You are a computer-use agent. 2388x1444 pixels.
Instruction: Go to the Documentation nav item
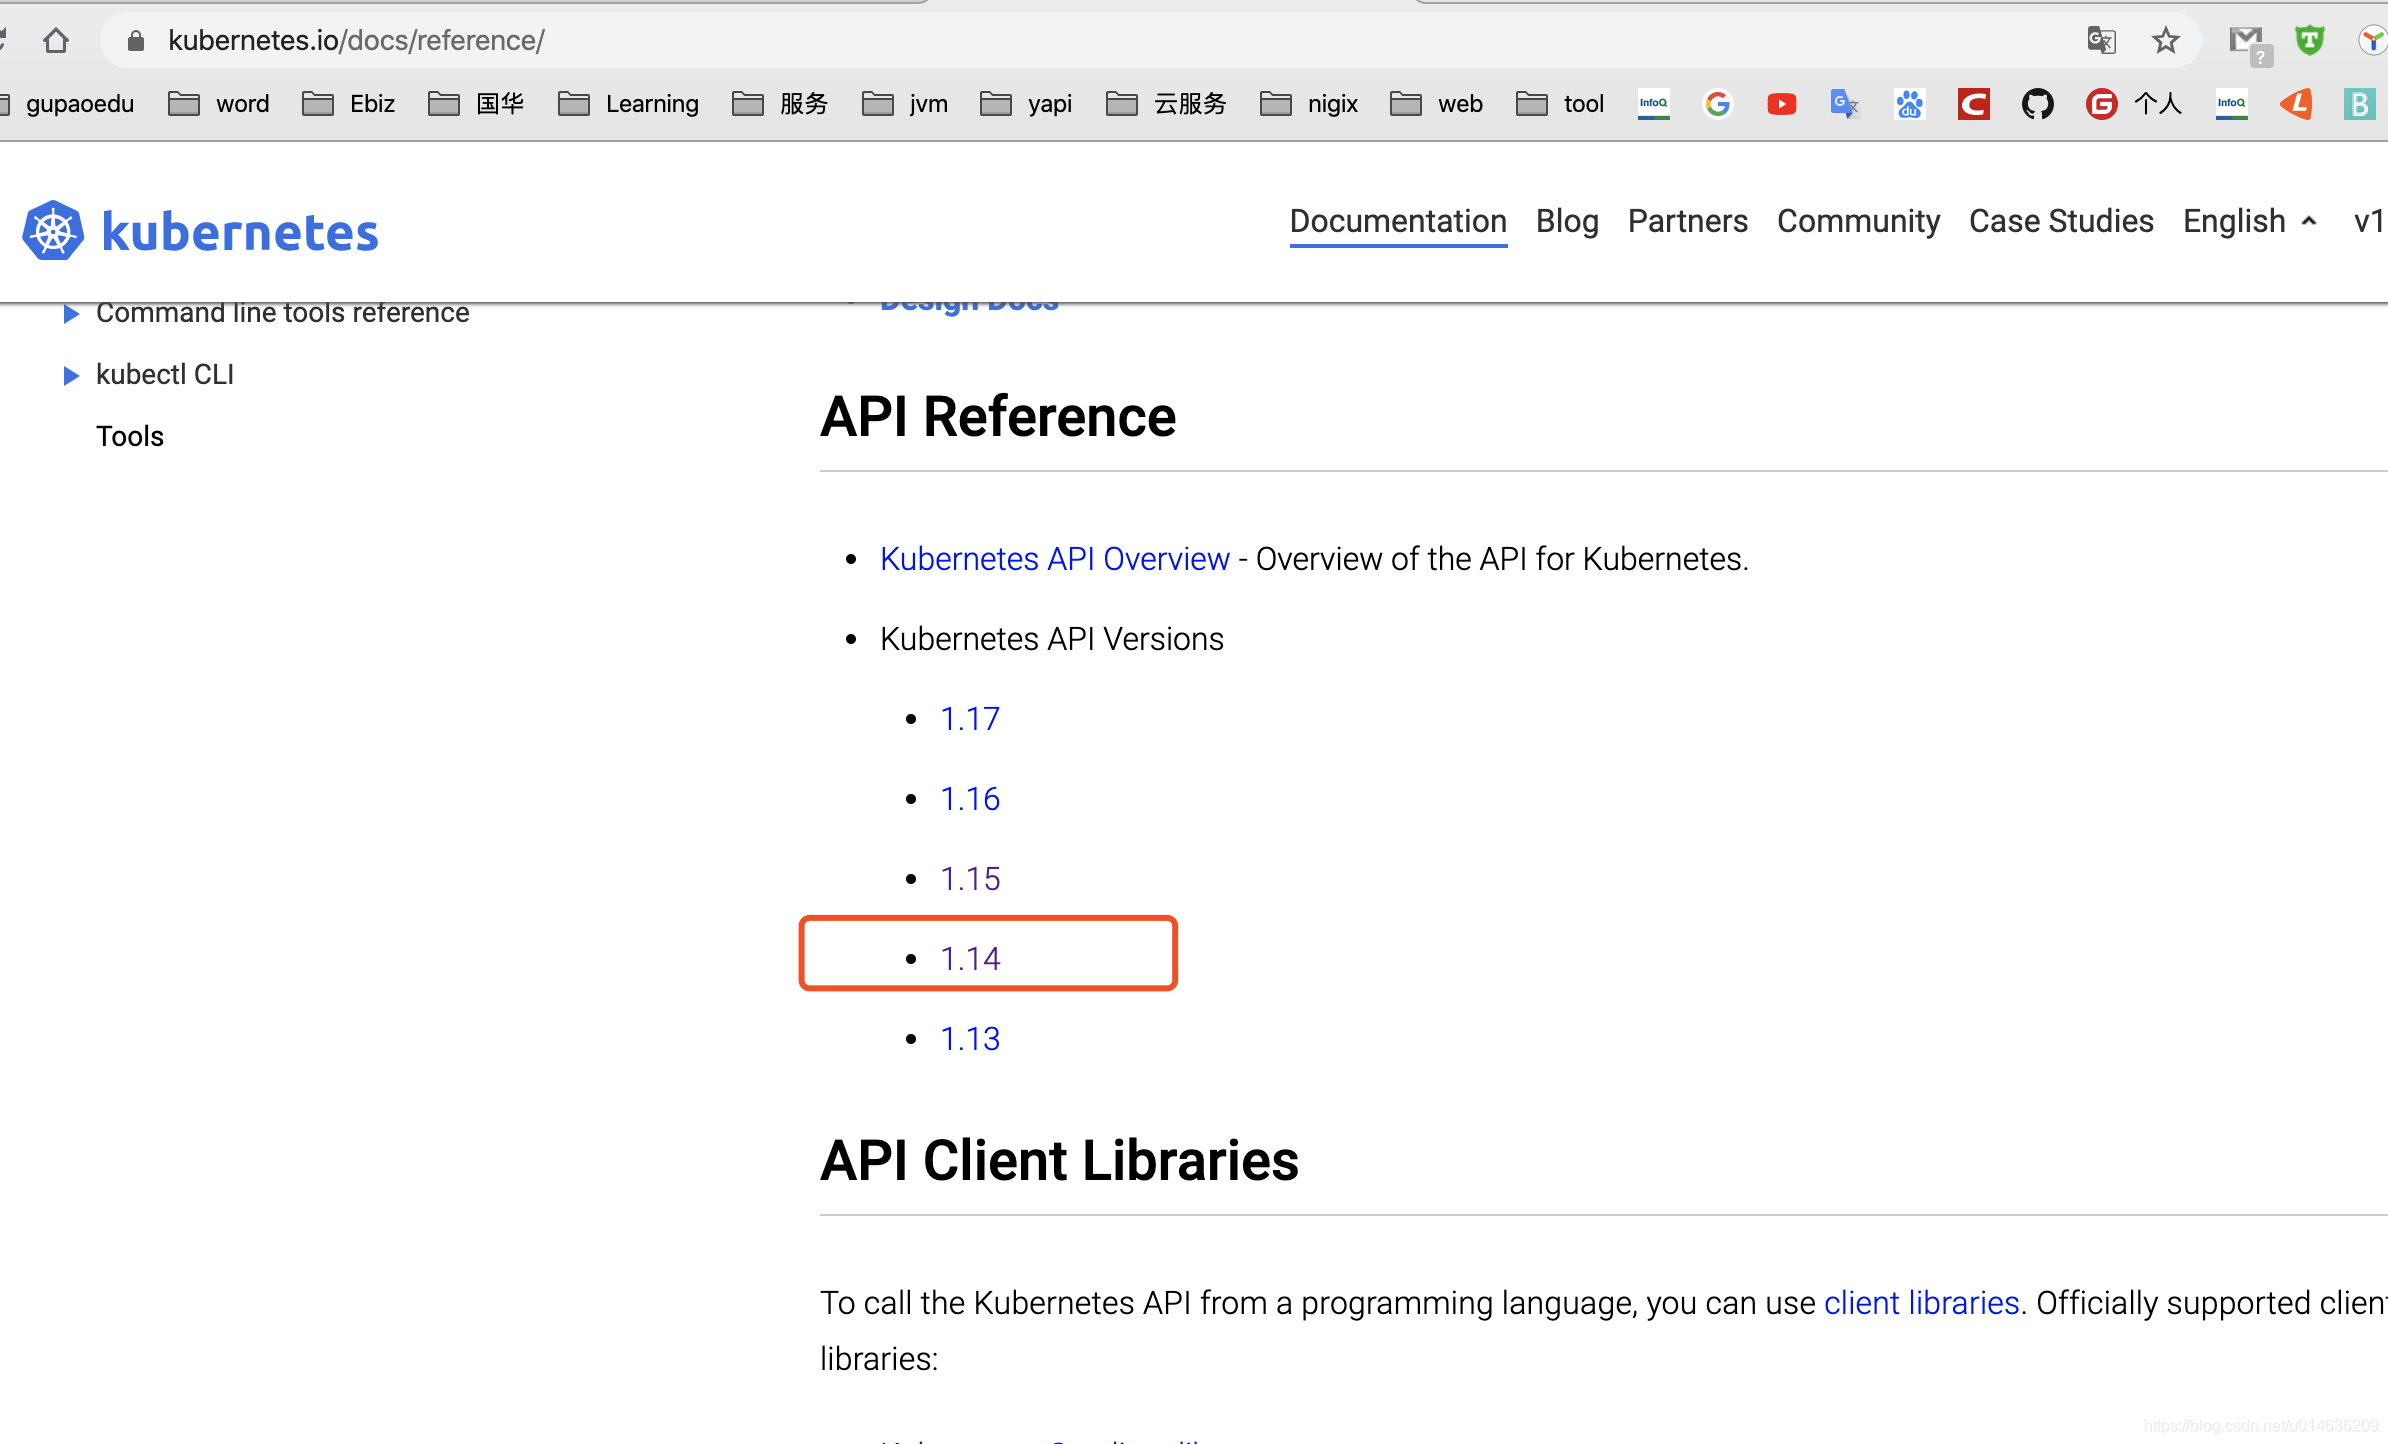pos(1398,221)
